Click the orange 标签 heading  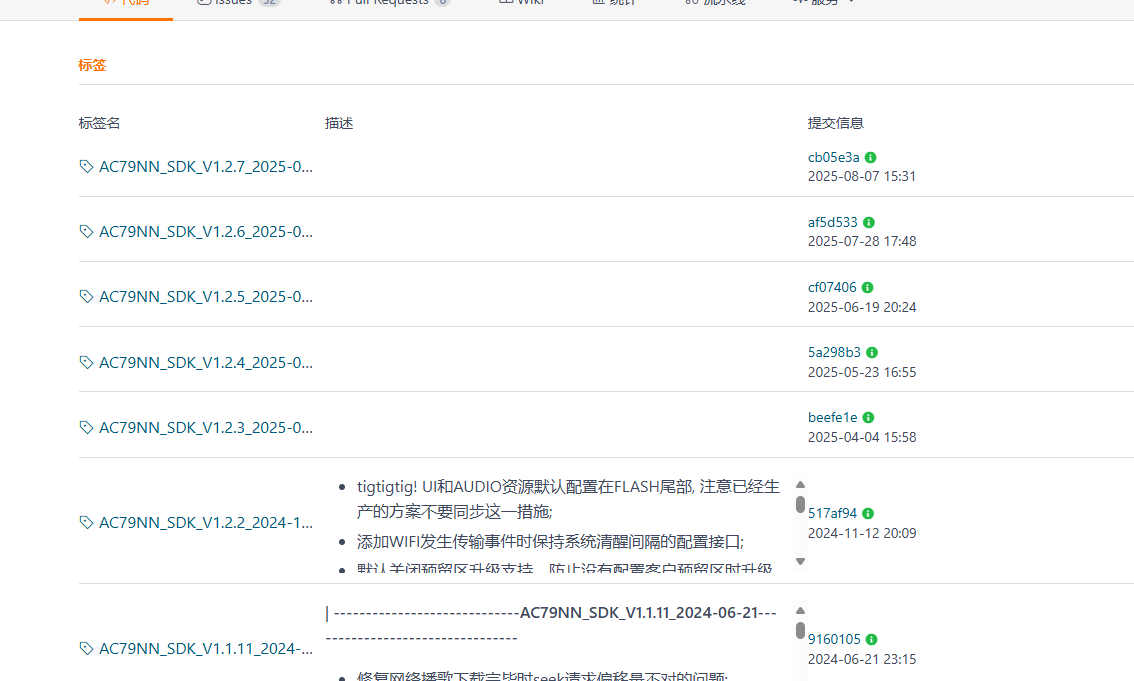(92, 65)
